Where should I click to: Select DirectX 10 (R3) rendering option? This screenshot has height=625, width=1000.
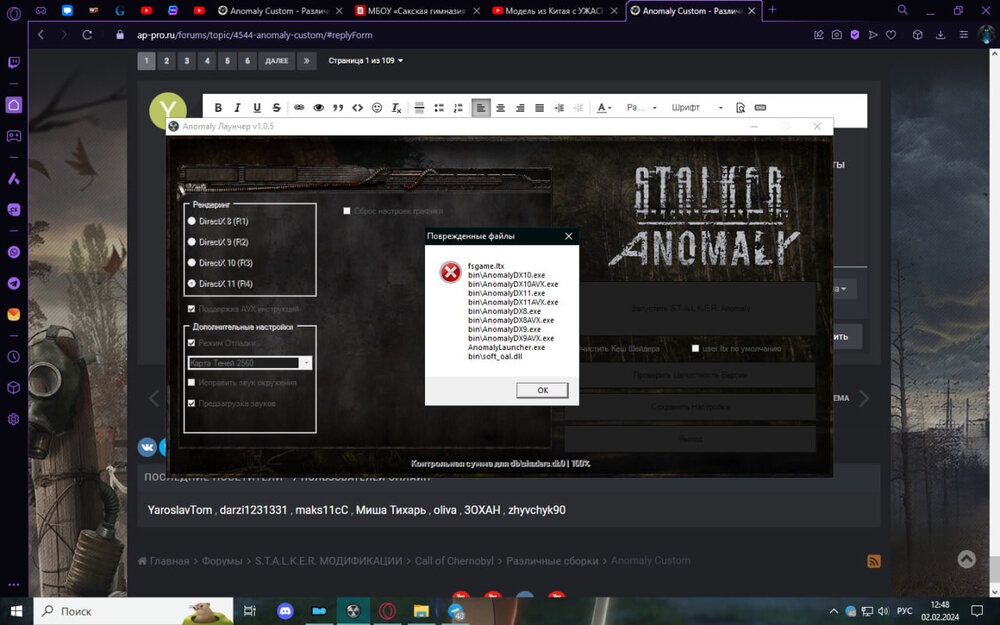point(192,263)
